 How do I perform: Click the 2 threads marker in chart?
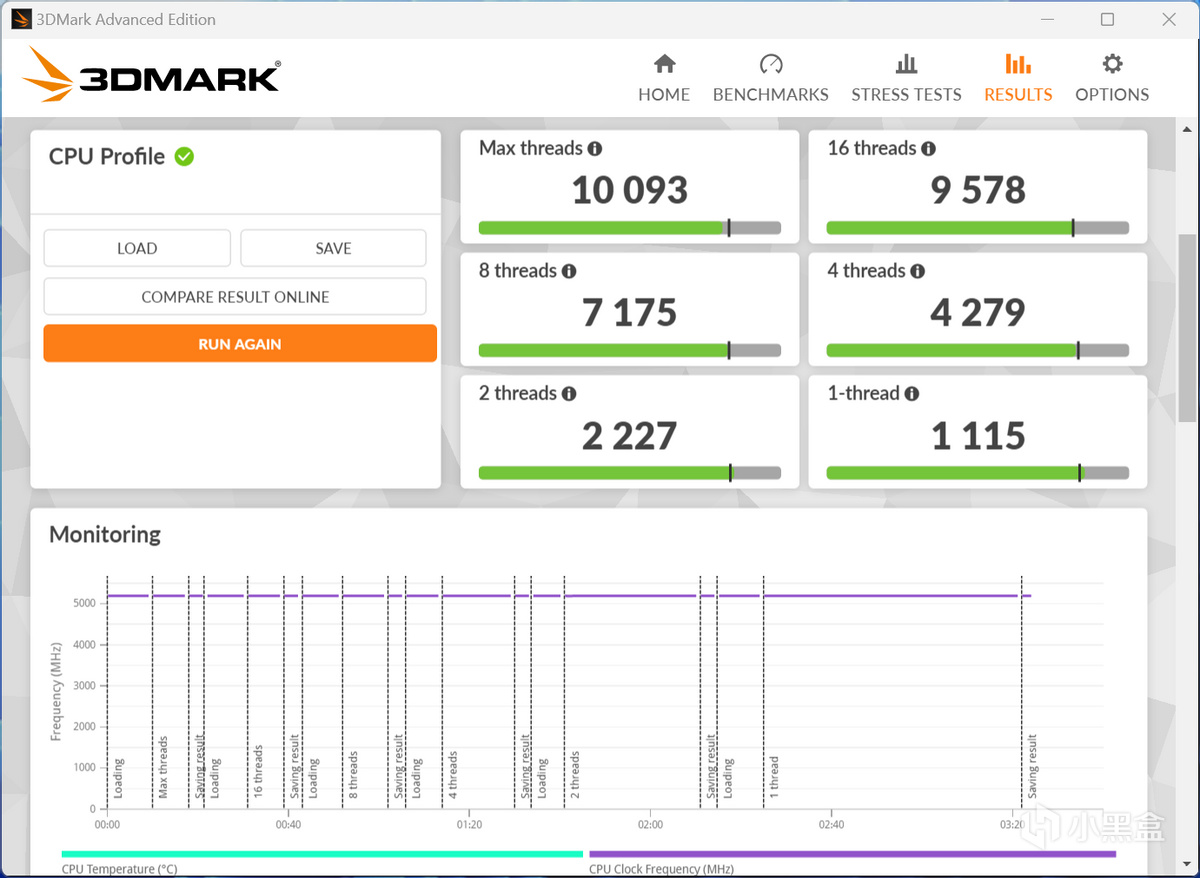pos(574,774)
